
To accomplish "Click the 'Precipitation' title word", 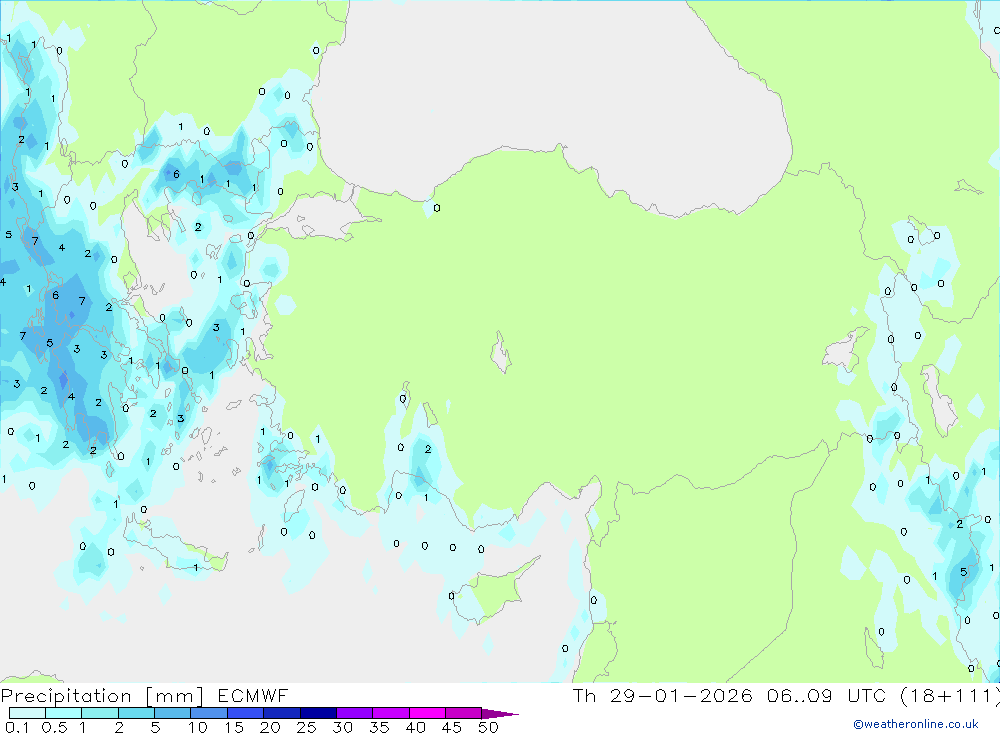I will tap(66, 696).
